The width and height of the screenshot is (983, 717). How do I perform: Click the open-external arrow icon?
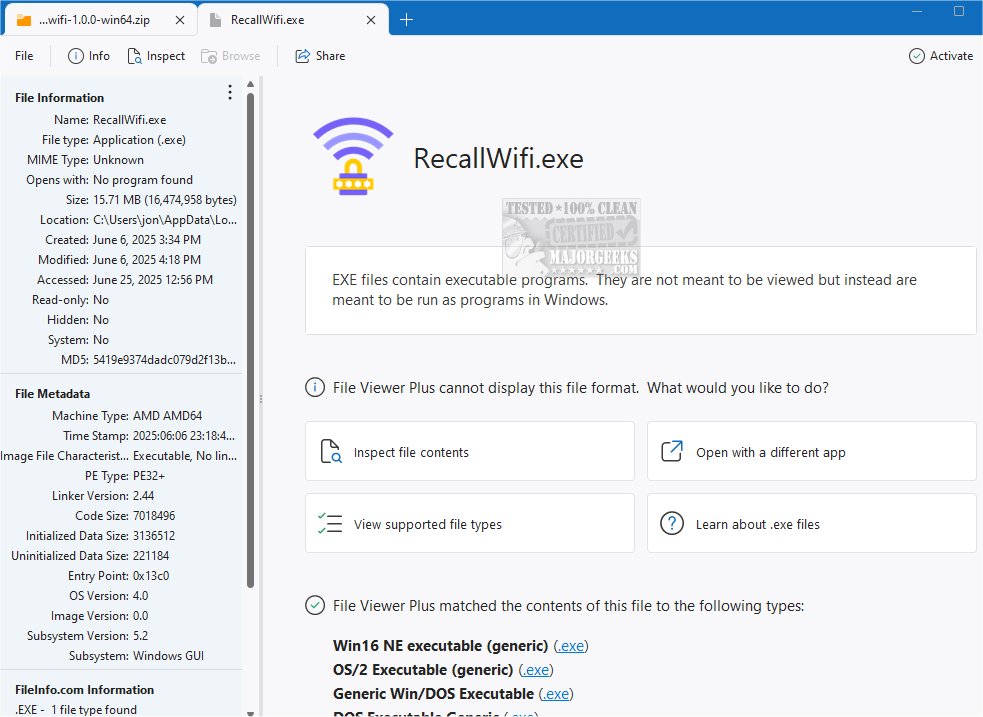point(672,451)
